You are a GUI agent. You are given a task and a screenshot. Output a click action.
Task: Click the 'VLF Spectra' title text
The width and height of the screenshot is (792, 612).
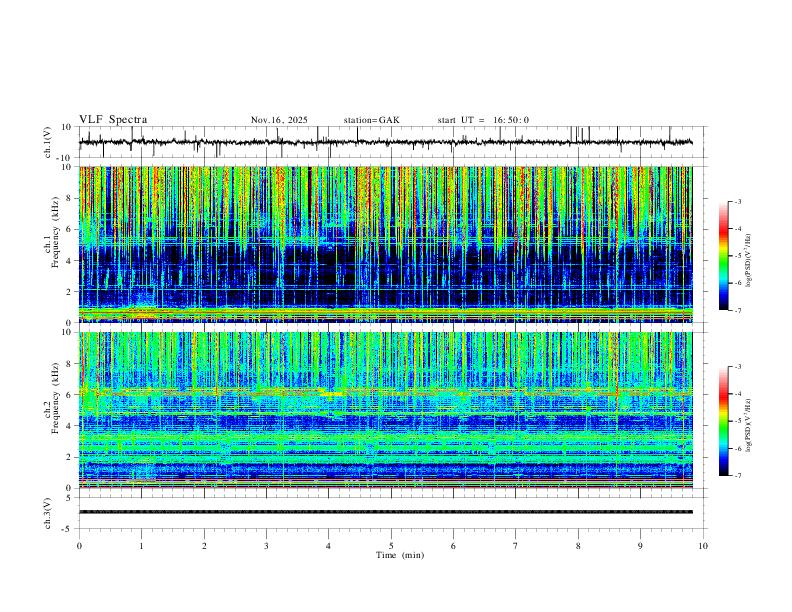tap(113, 120)
